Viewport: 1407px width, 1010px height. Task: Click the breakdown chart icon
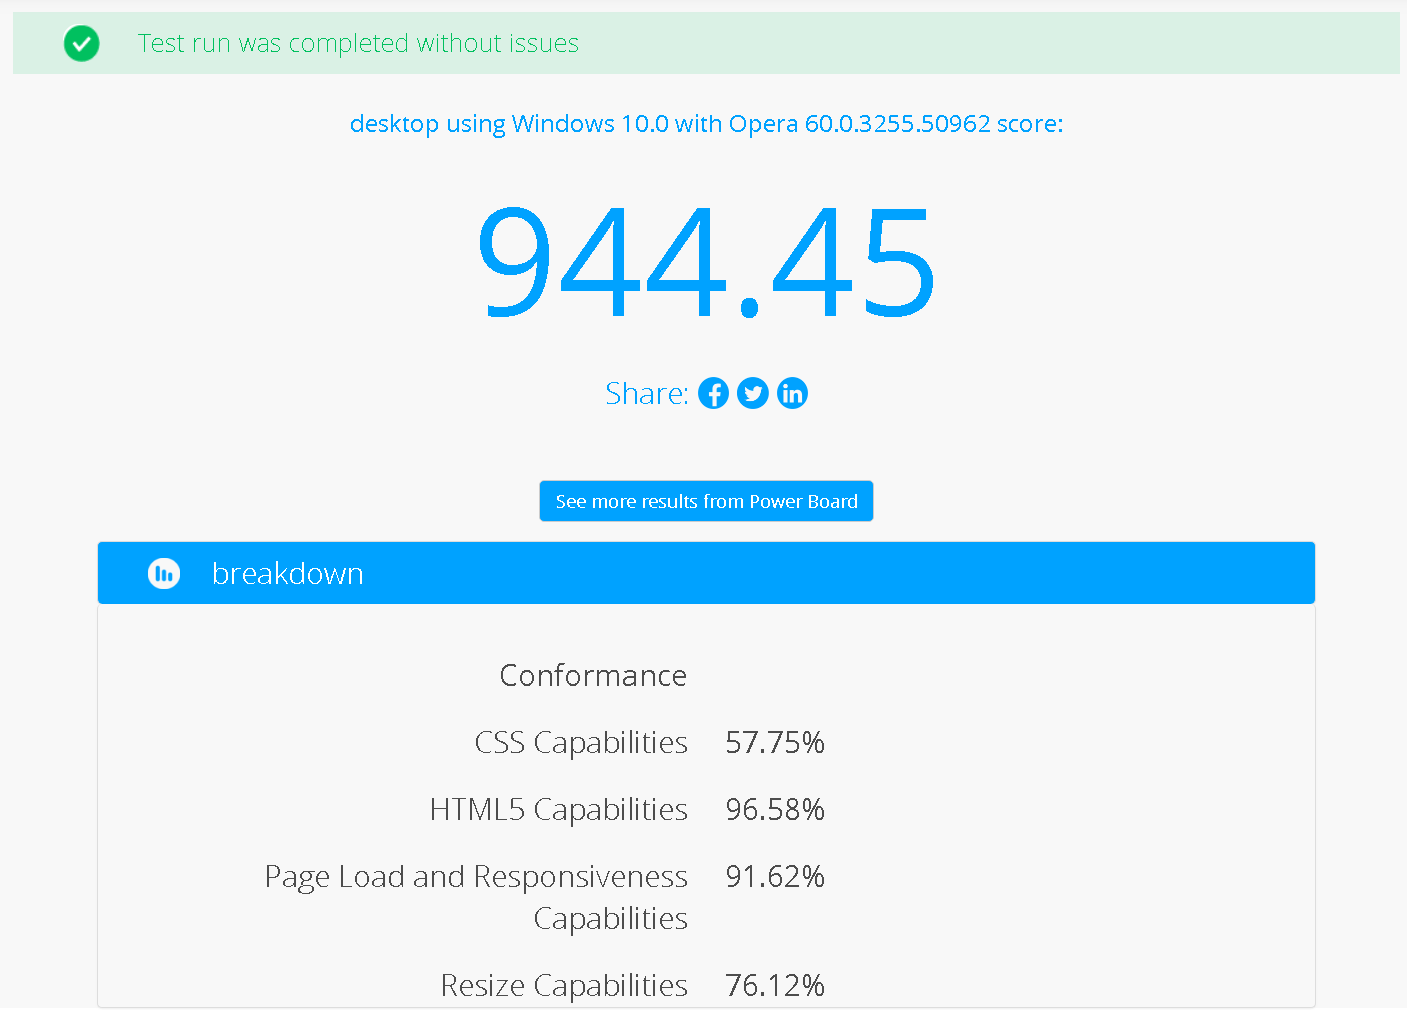click(164, 573)
